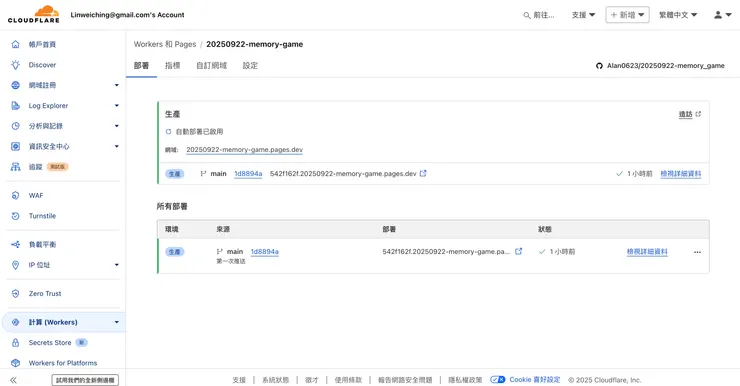Click the domain registration globe icon
The image size is (740, 386).
[x=16, y=85]
